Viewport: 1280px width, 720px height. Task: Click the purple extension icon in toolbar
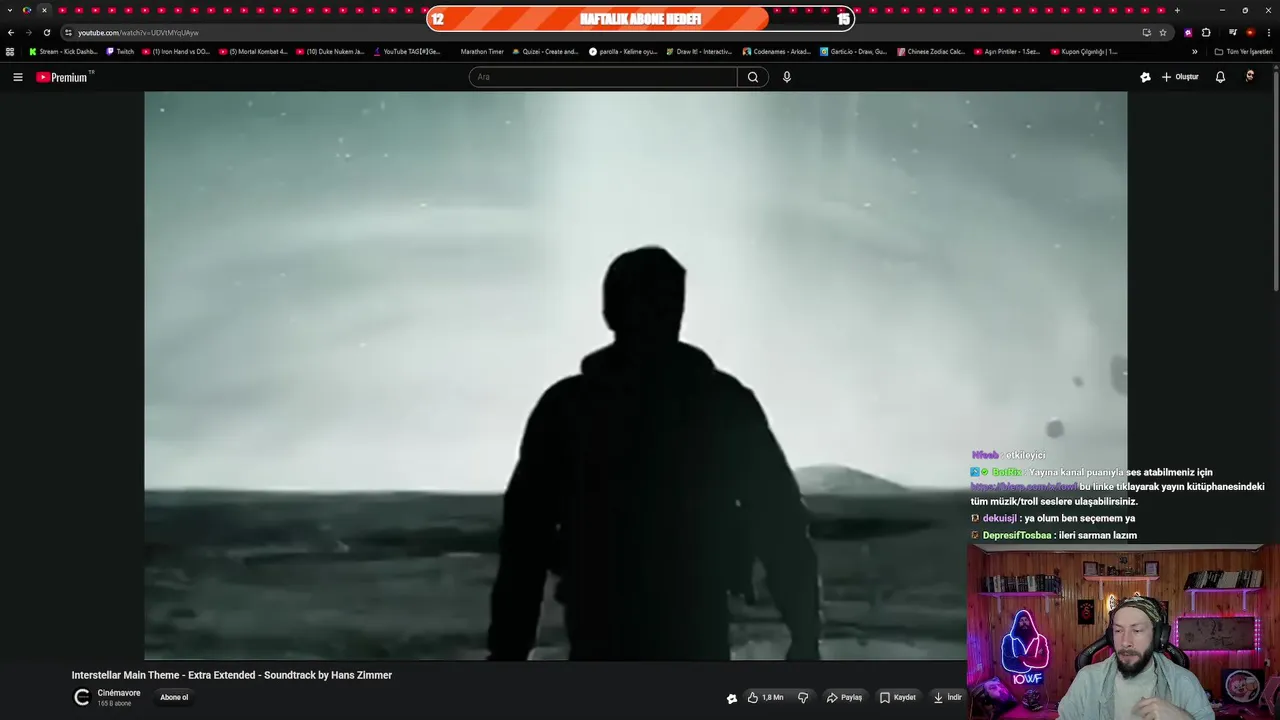point(1188,32)
